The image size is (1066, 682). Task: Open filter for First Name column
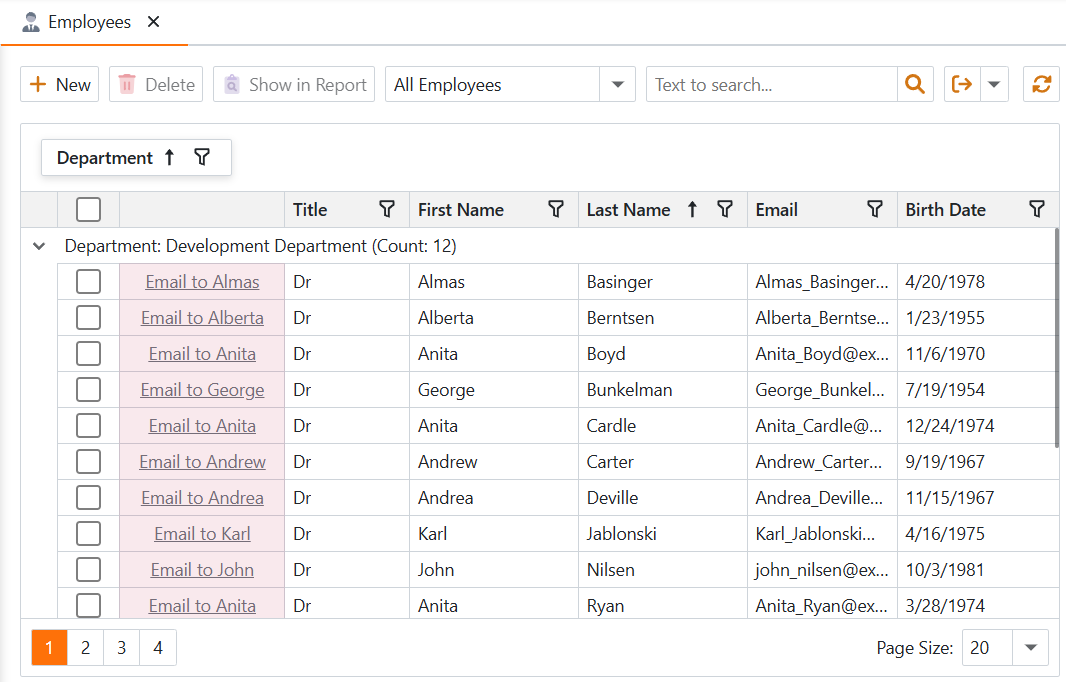pos(555,209)
